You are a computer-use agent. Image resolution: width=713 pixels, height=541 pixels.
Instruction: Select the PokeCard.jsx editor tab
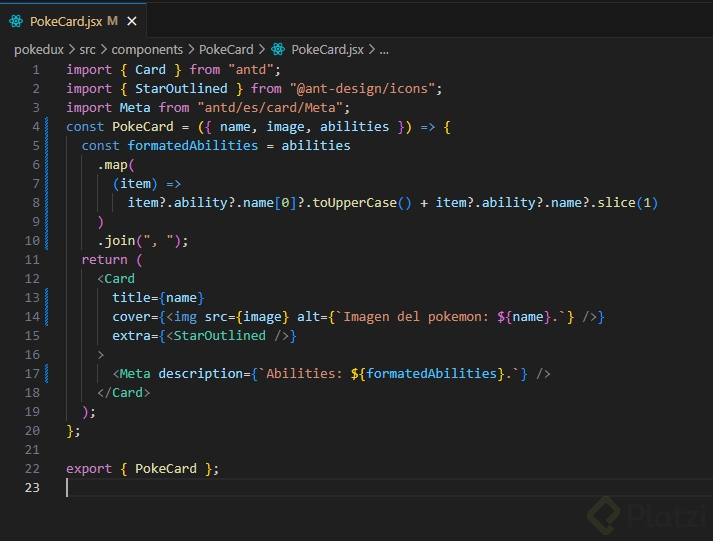73,21
